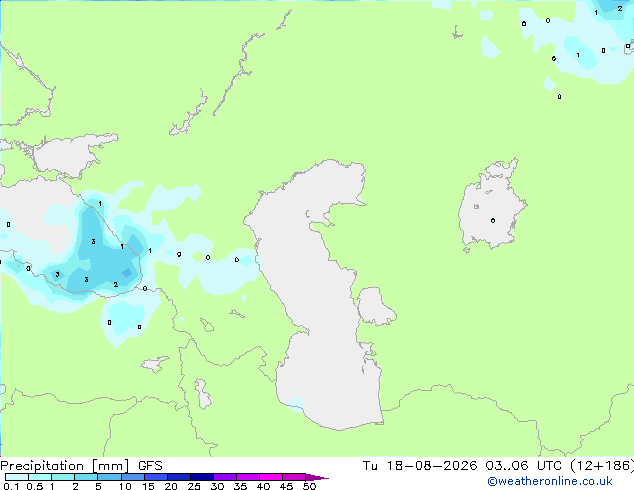
Task: Click the '03..06 UTC' time range text
Action: [x=524, y=466]
